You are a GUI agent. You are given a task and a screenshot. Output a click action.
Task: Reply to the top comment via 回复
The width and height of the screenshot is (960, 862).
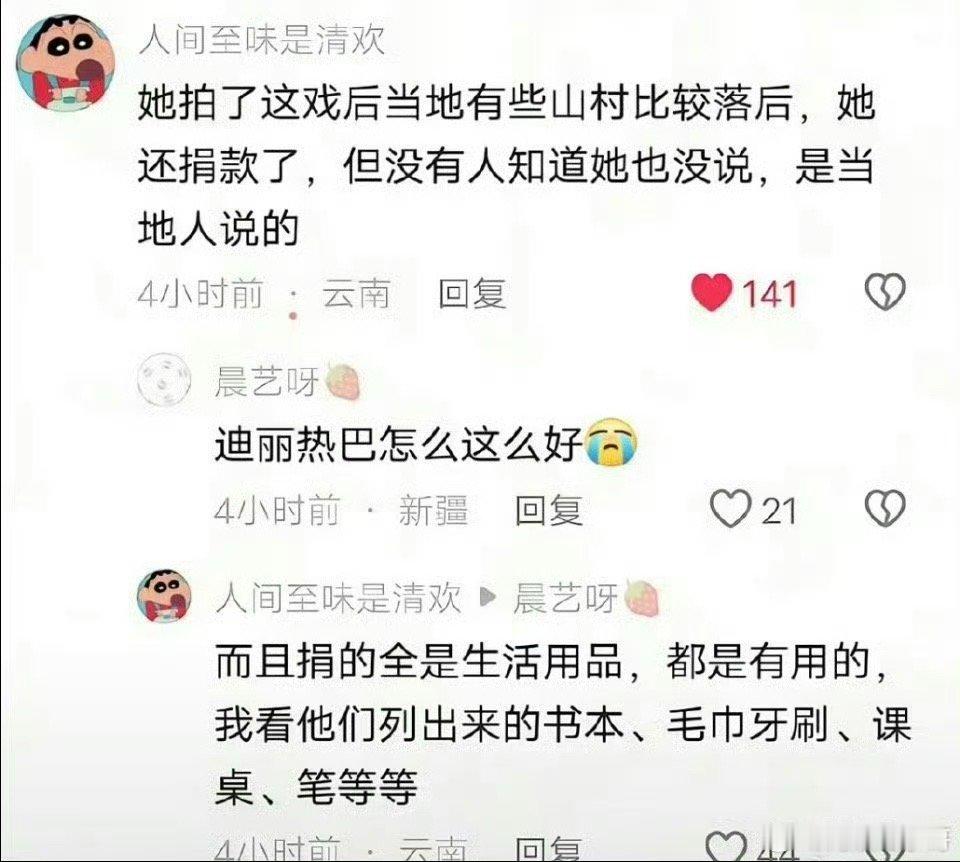click(x=472, y=294)
